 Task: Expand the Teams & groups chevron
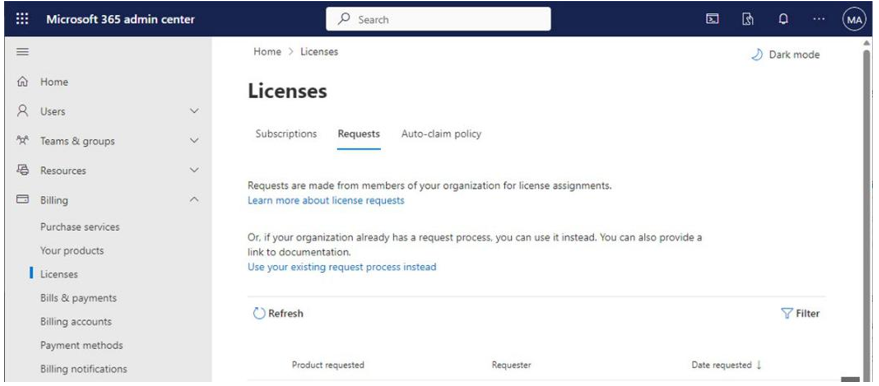[x=195, y=141]
